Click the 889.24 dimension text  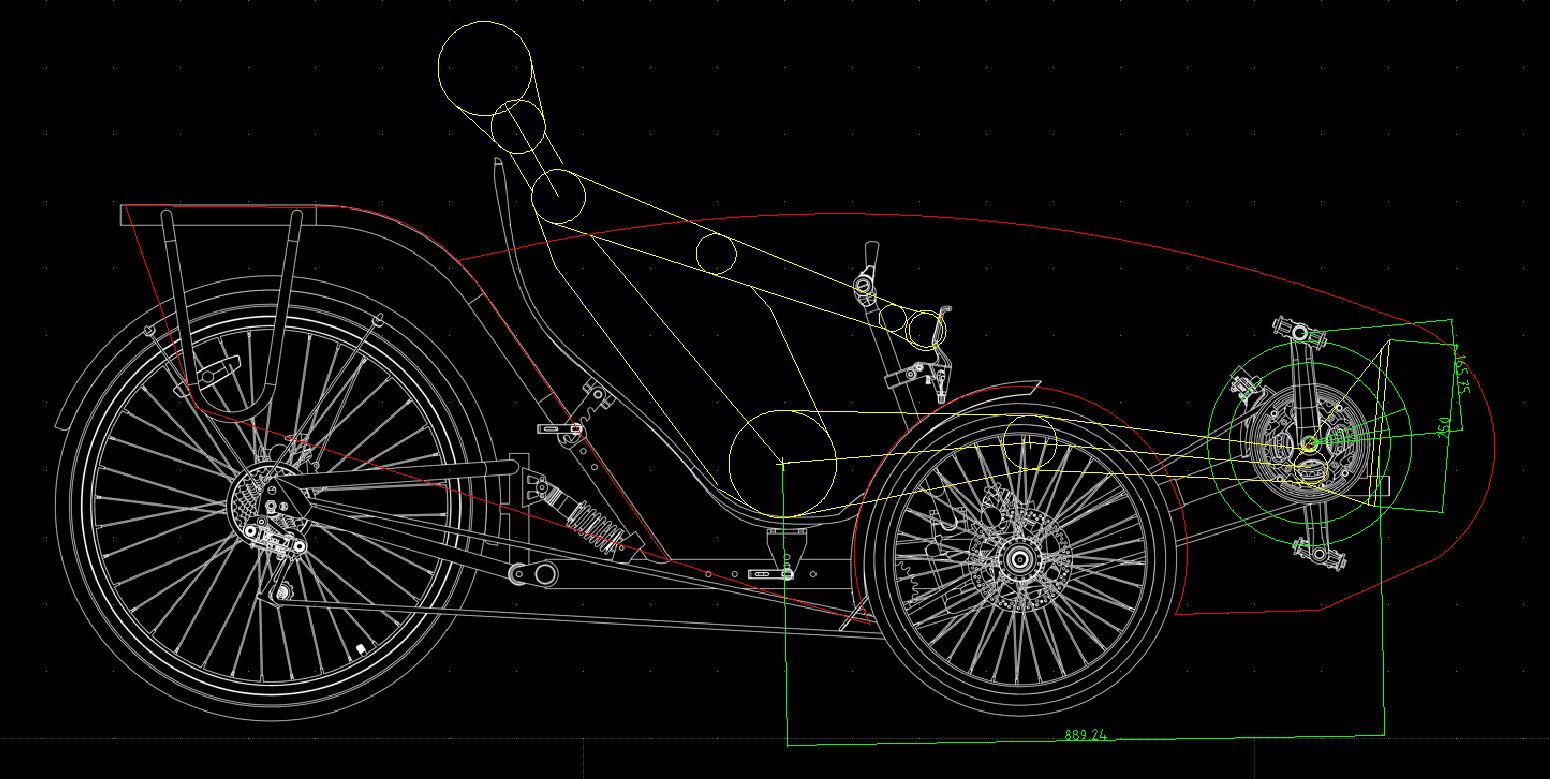(1085, 735)
